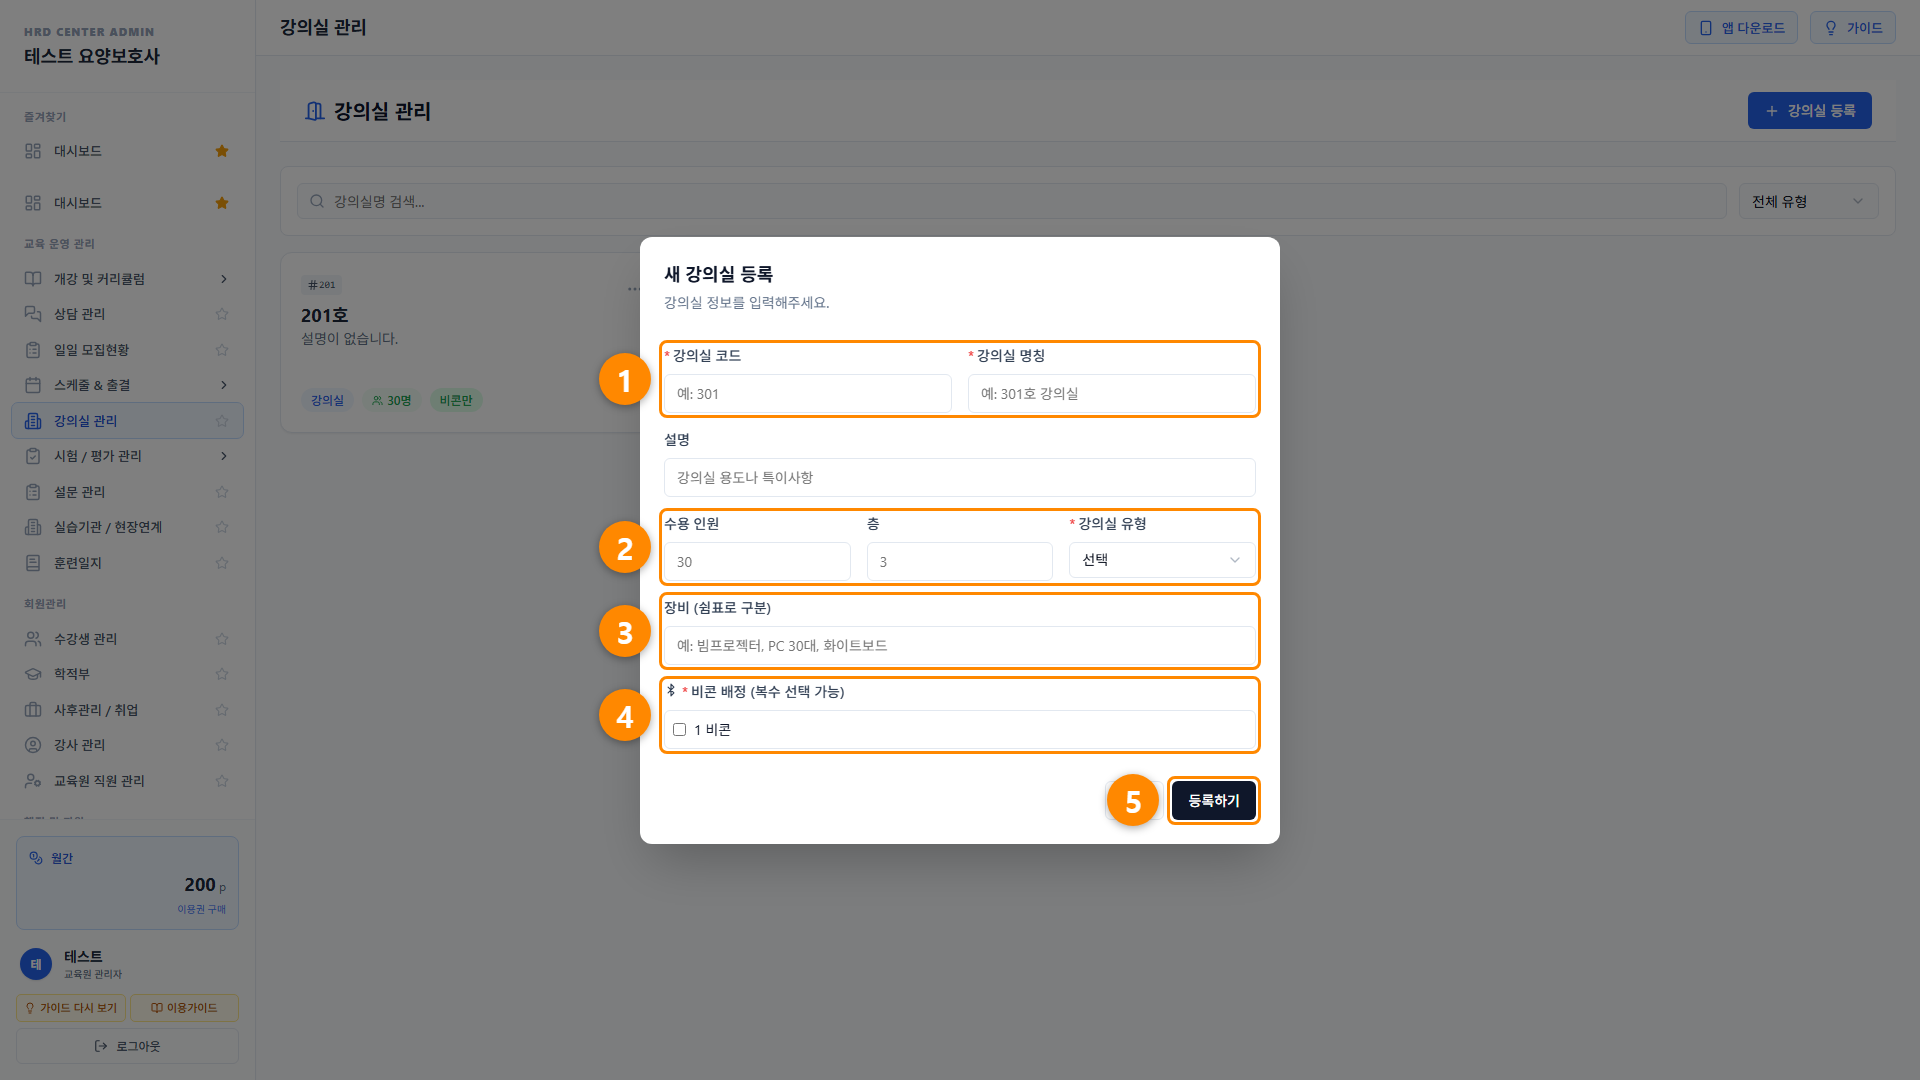This screenshot has width=1920, height=1080.
Task: Click the 이용가이드 button
Action: coord(184,1008)
